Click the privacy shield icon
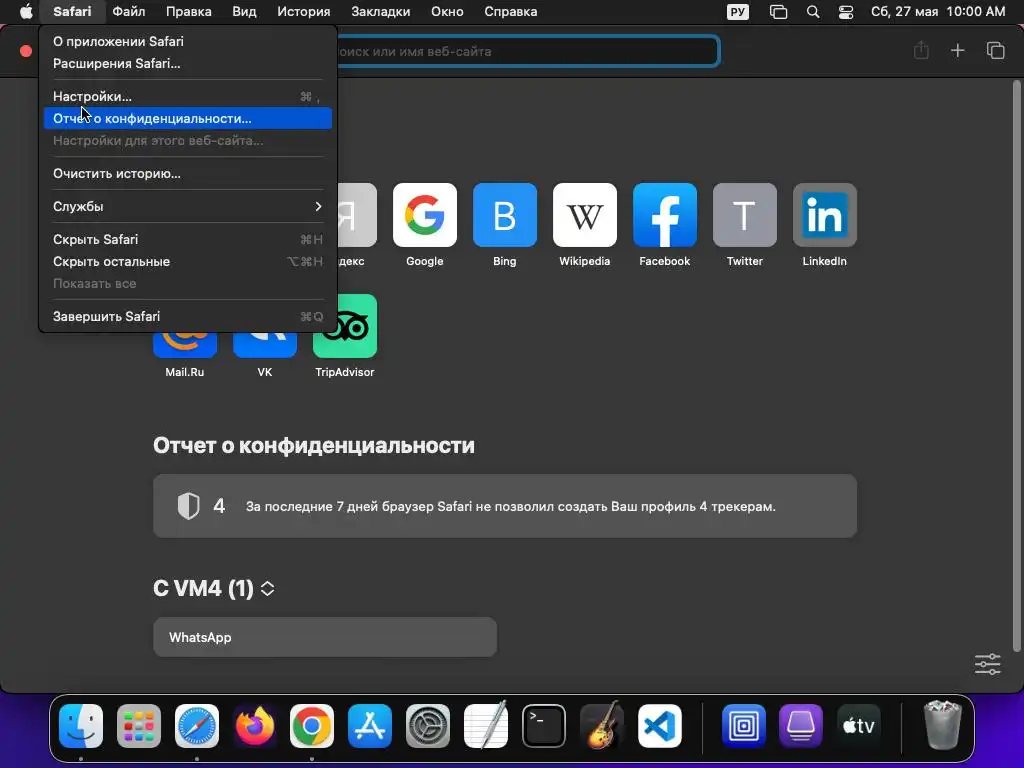 [188, 506]
